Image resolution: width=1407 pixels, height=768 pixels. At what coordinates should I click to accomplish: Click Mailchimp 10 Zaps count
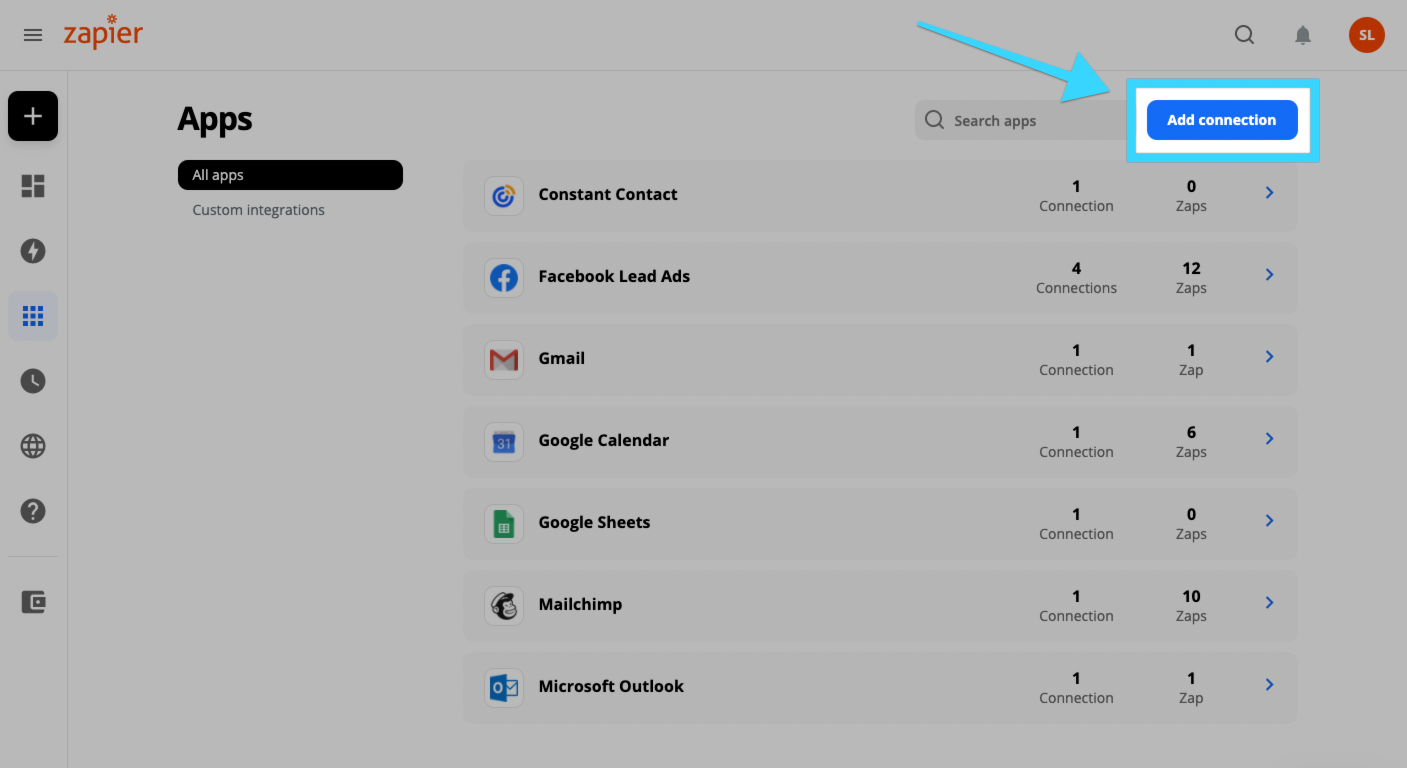(x=1191, y=605)
